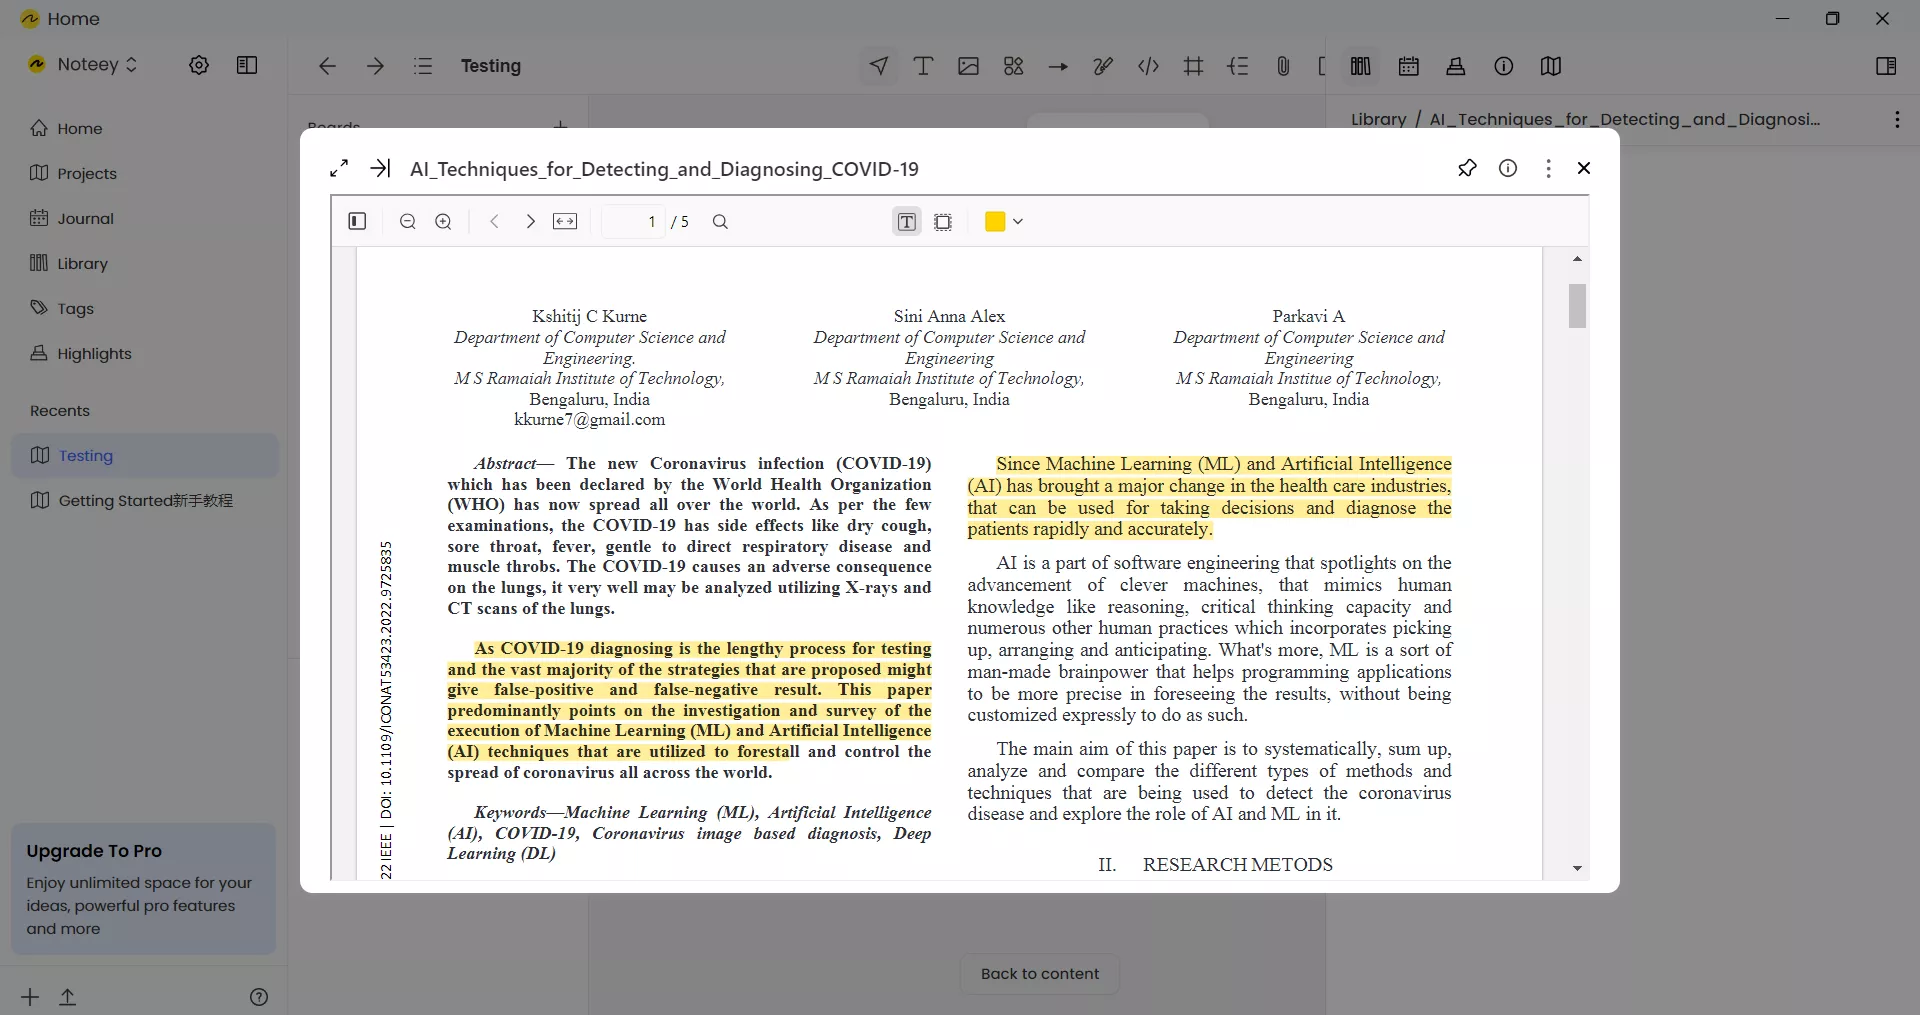The width and height of the screenshot is (1920, 1015).
Task: Click the Back to content button
Action: tap(1039, 974)
